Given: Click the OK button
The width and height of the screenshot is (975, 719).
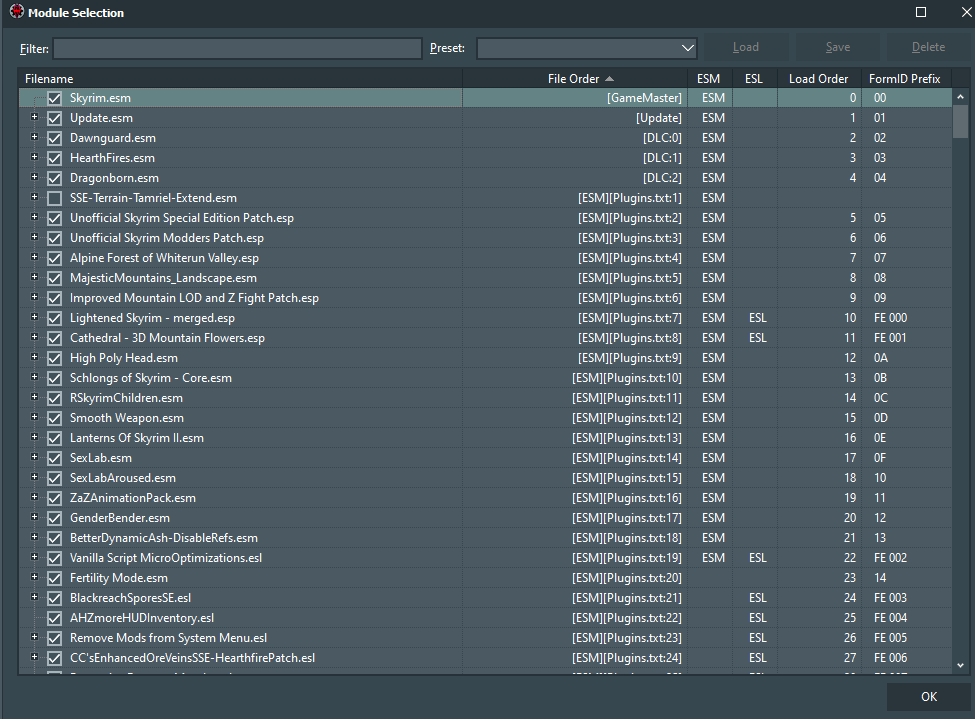Looking at the screenshot, I should 928,697.
